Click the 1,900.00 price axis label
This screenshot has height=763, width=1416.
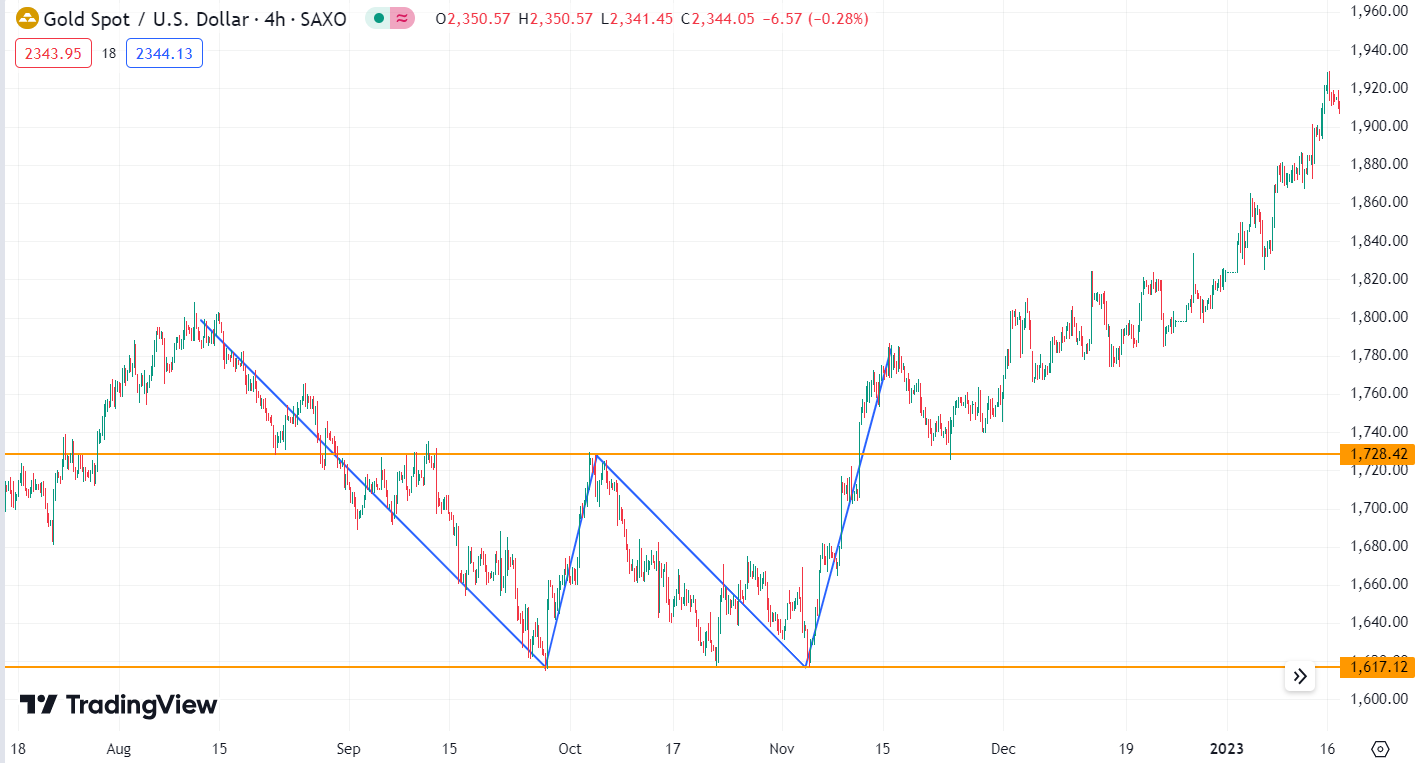point(1378,126)
